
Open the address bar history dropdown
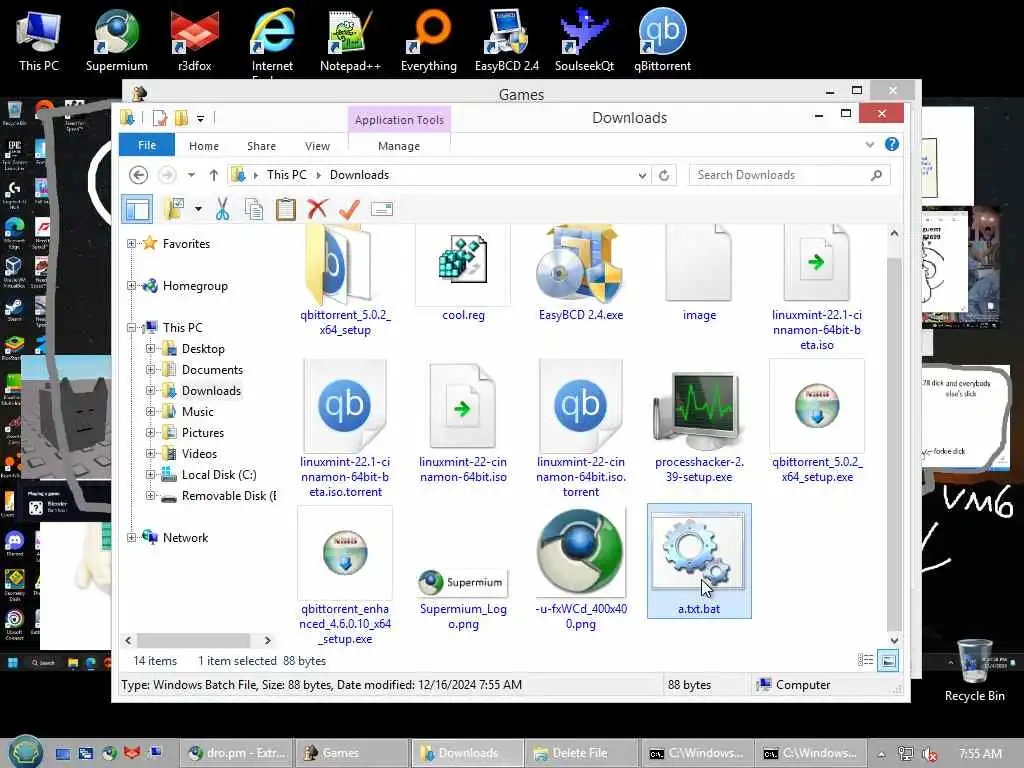point(642,175)
